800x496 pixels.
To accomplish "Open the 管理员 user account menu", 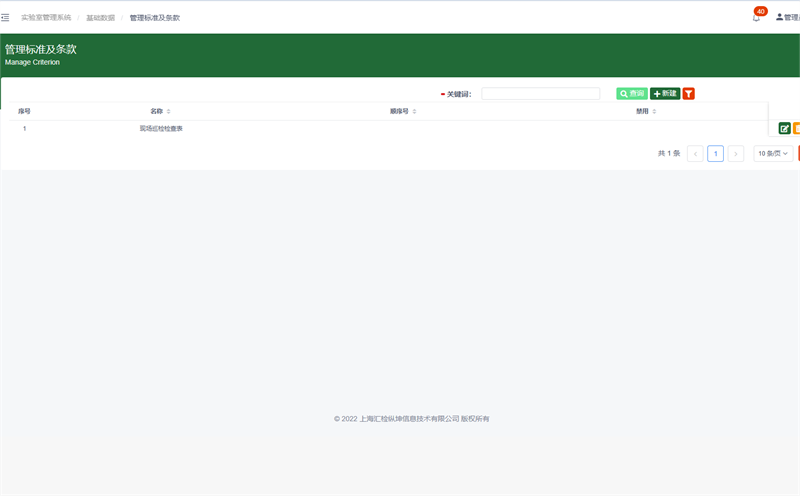I will [787, 17].
